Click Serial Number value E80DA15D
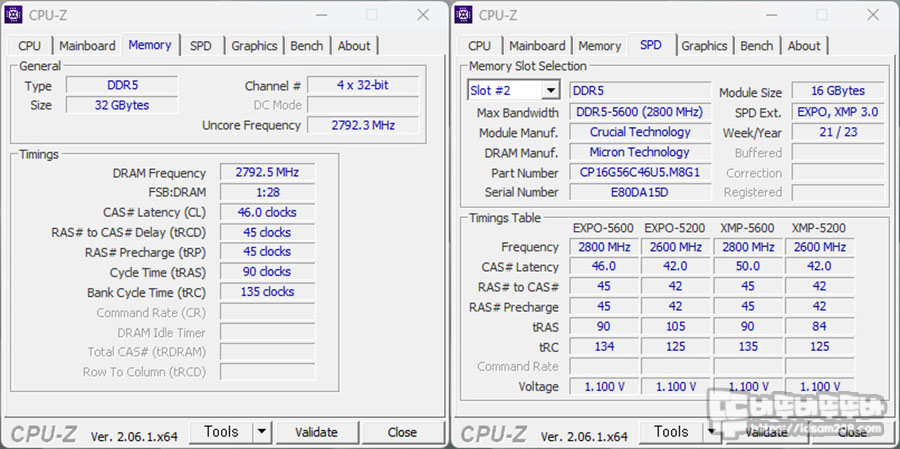Viewport: 900px width, 449px height. (640, 192)
